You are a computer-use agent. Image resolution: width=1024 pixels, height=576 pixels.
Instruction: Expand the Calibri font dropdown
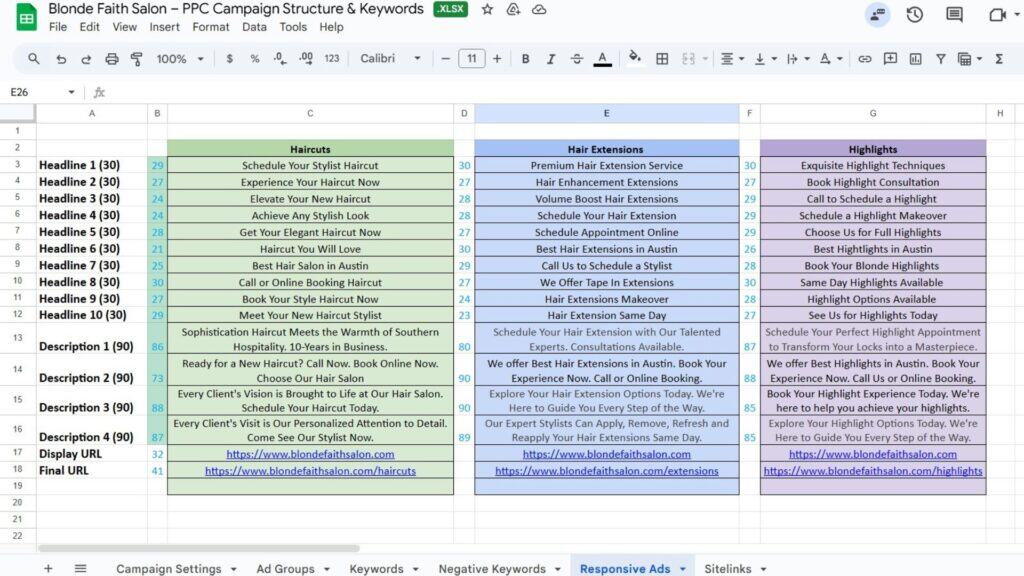tap(390, 59)
